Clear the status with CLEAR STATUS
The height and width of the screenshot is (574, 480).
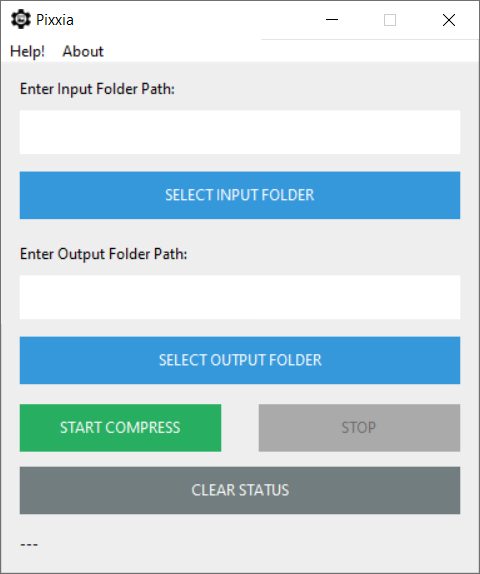(x=240, y=491)
